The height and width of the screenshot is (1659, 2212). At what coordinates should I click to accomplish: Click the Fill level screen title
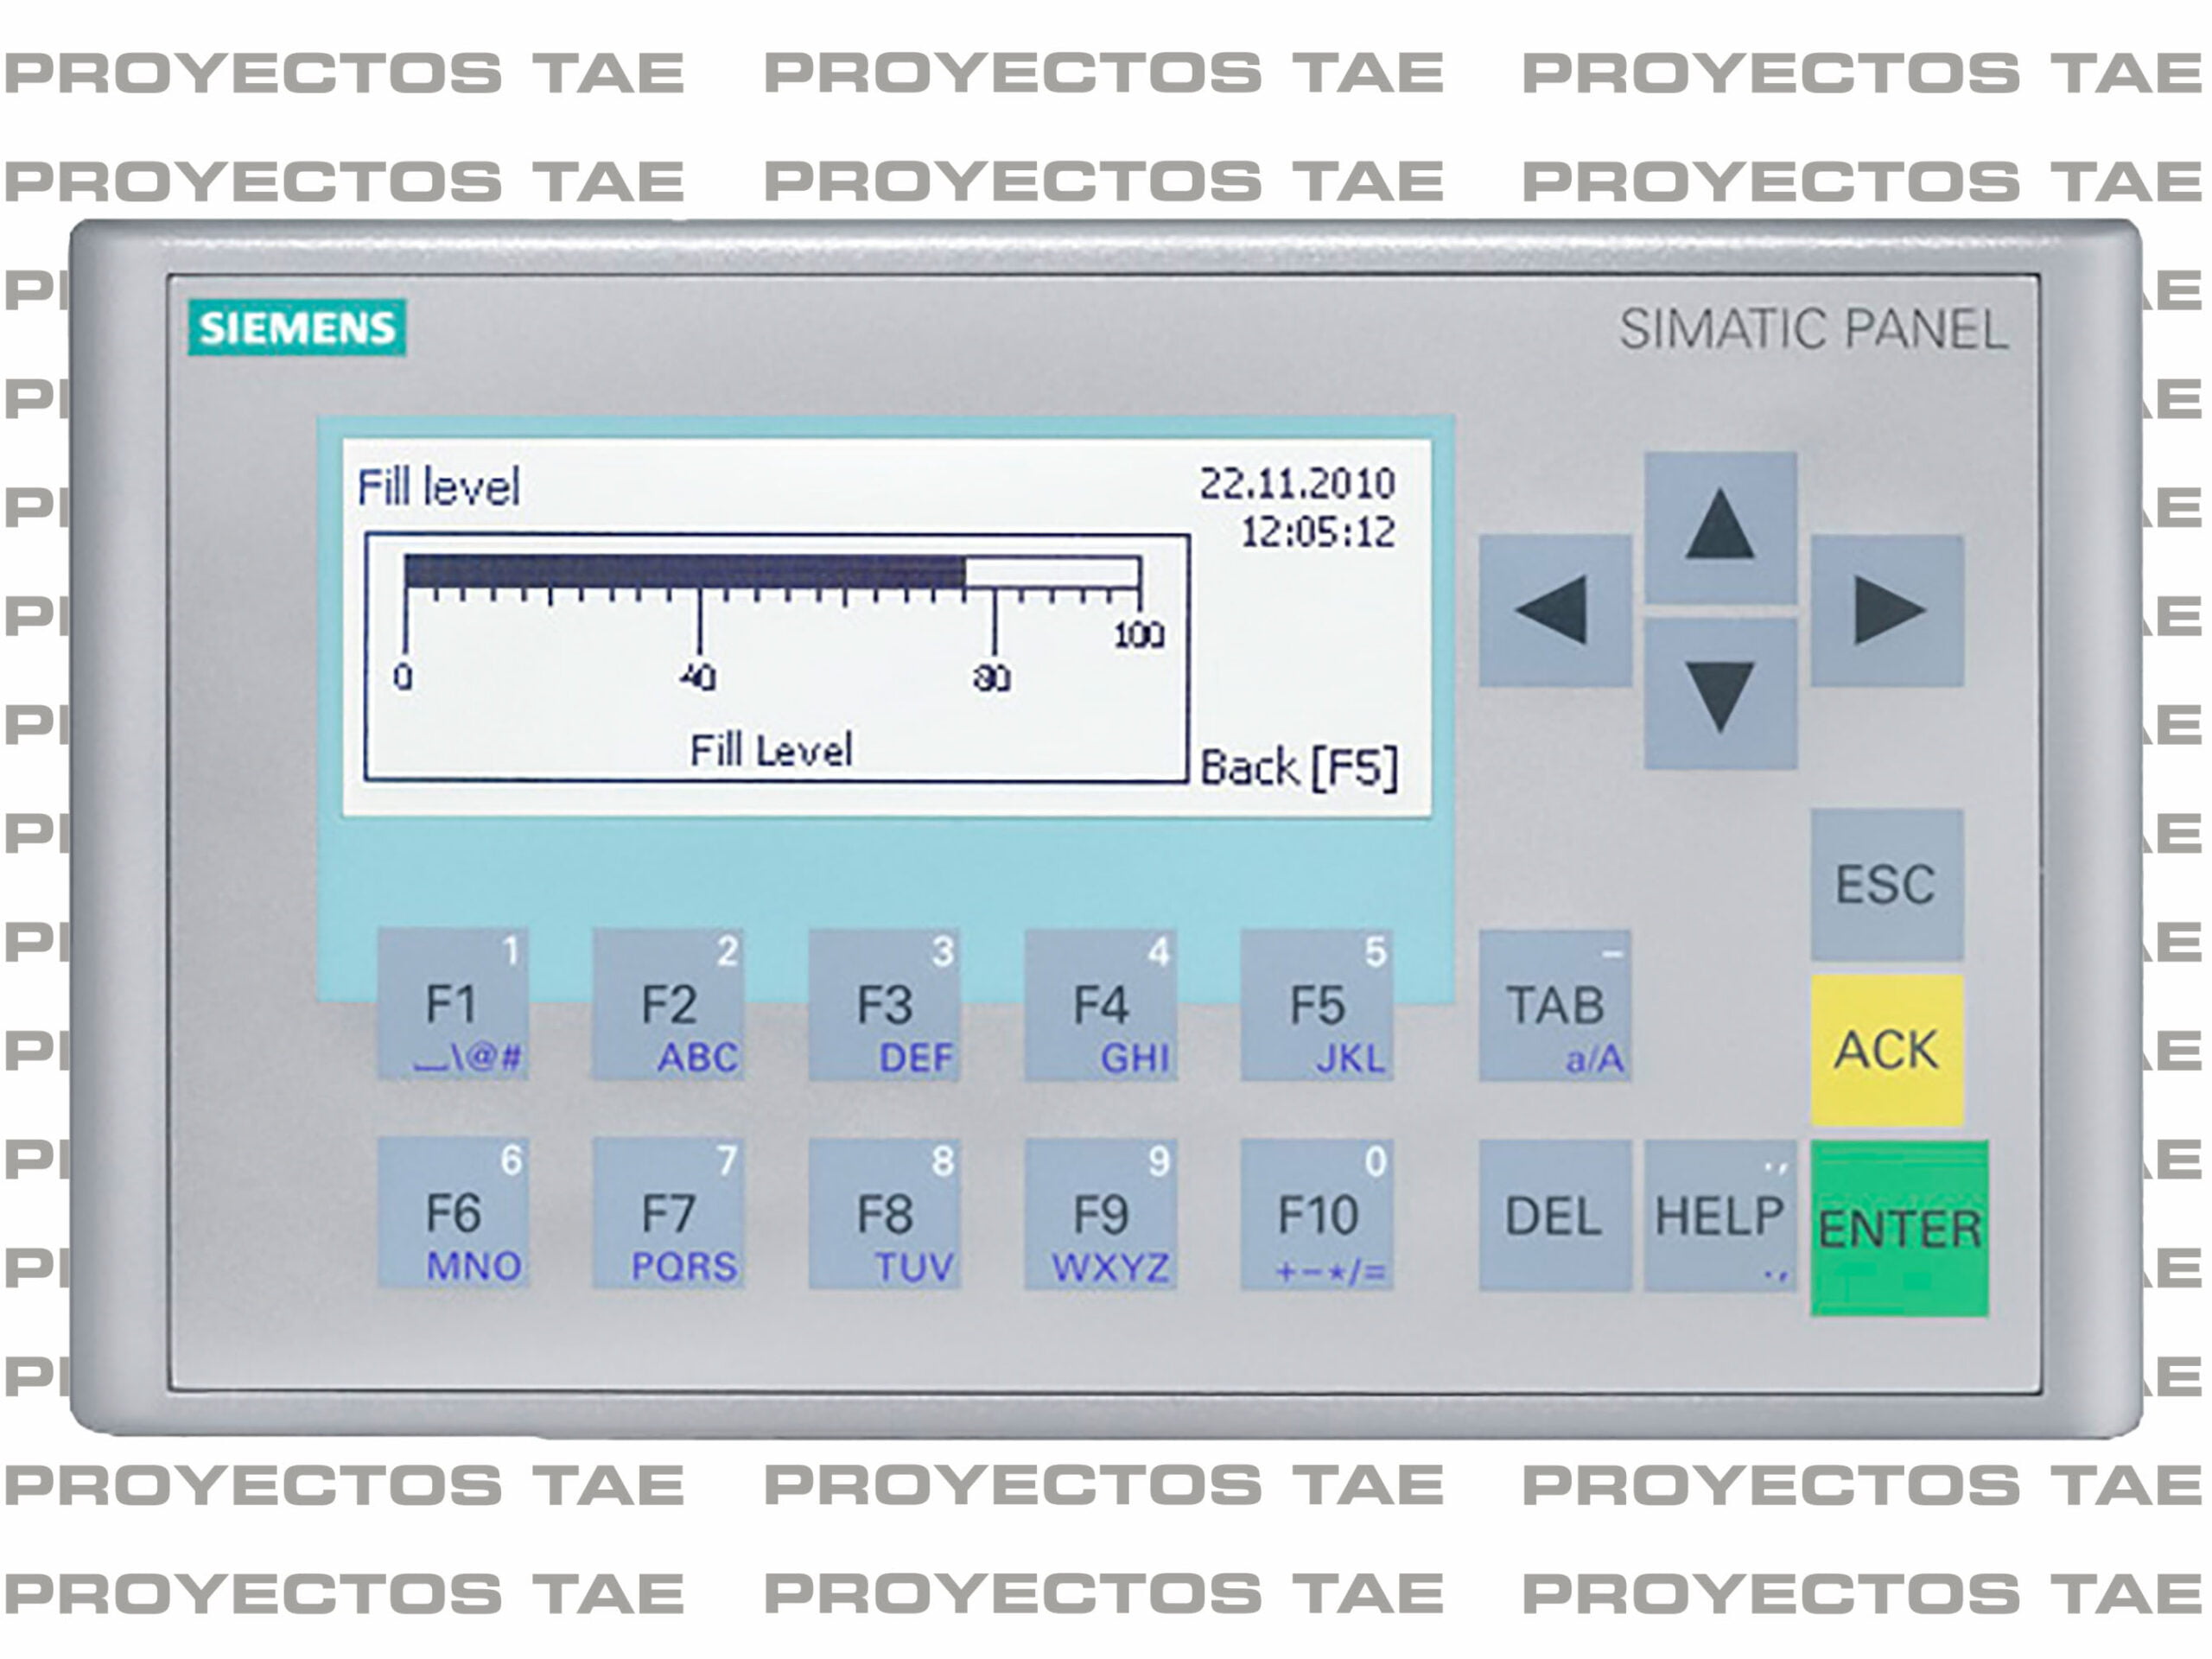[x=438, y=487]
